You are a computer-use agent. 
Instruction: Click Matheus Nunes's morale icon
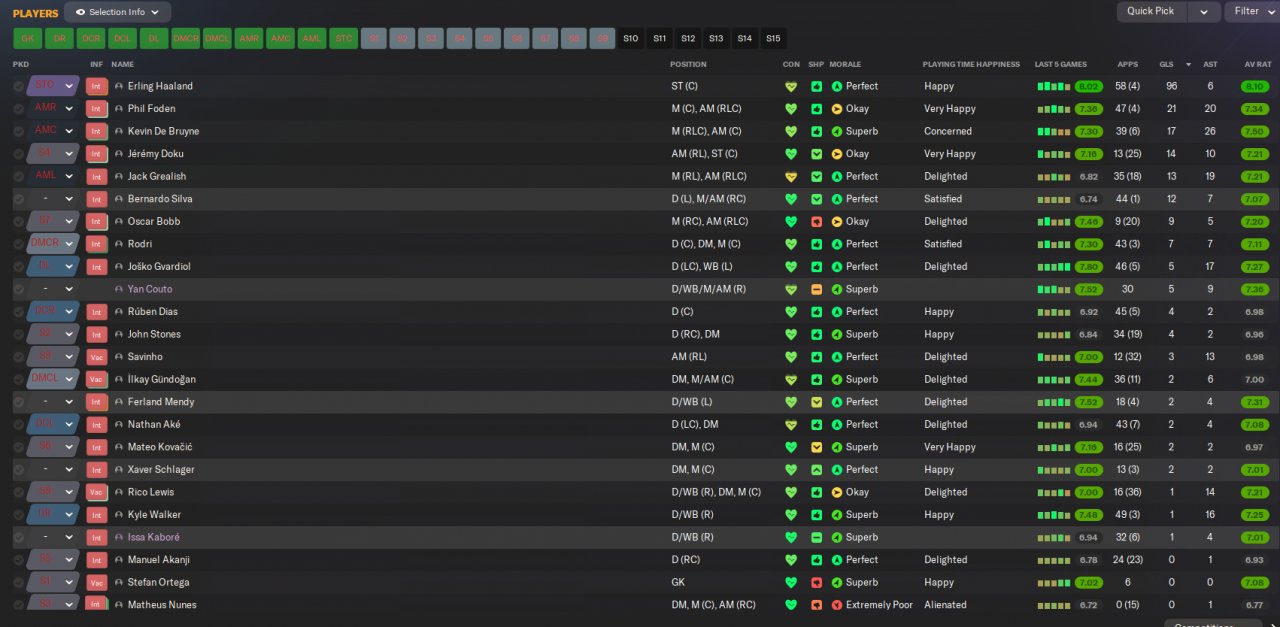click(x=837, y=605)
